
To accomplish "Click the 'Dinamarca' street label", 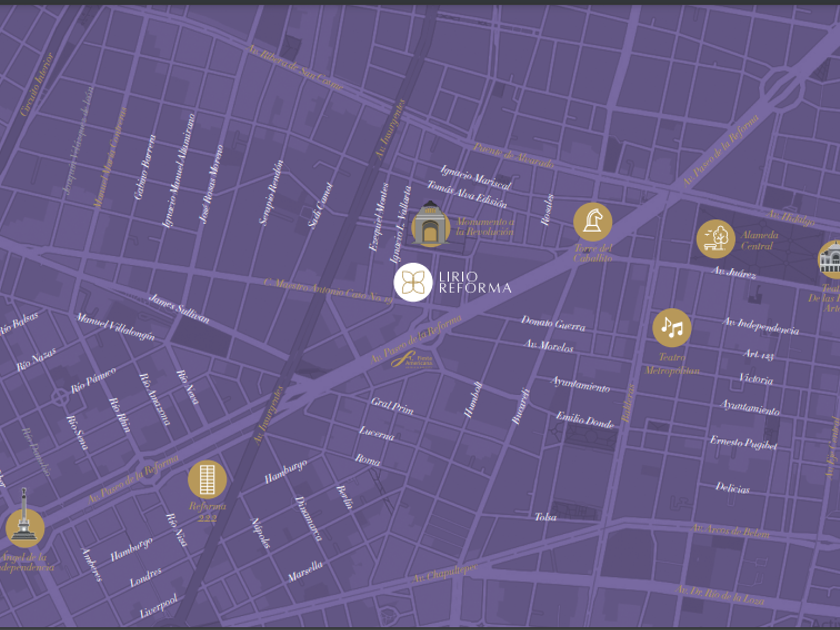I will coord(309,519).
